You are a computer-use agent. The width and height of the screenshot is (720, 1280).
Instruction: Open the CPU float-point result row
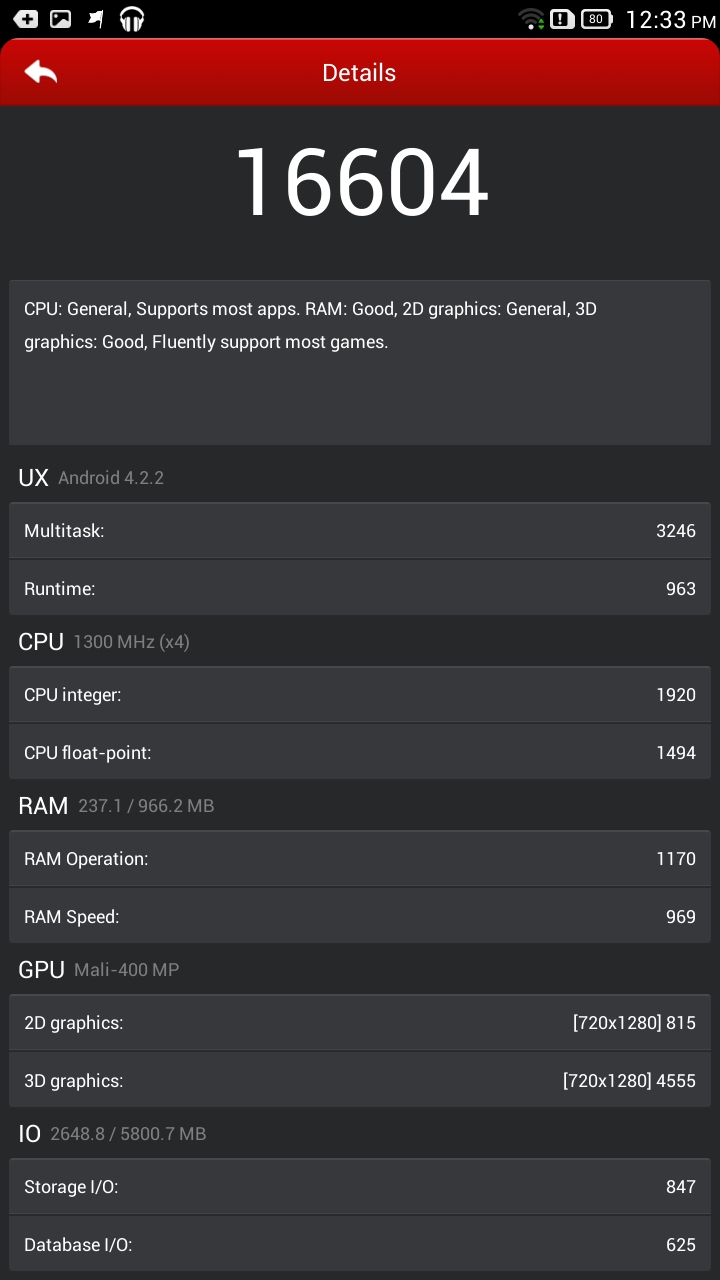tap(360, 753)
